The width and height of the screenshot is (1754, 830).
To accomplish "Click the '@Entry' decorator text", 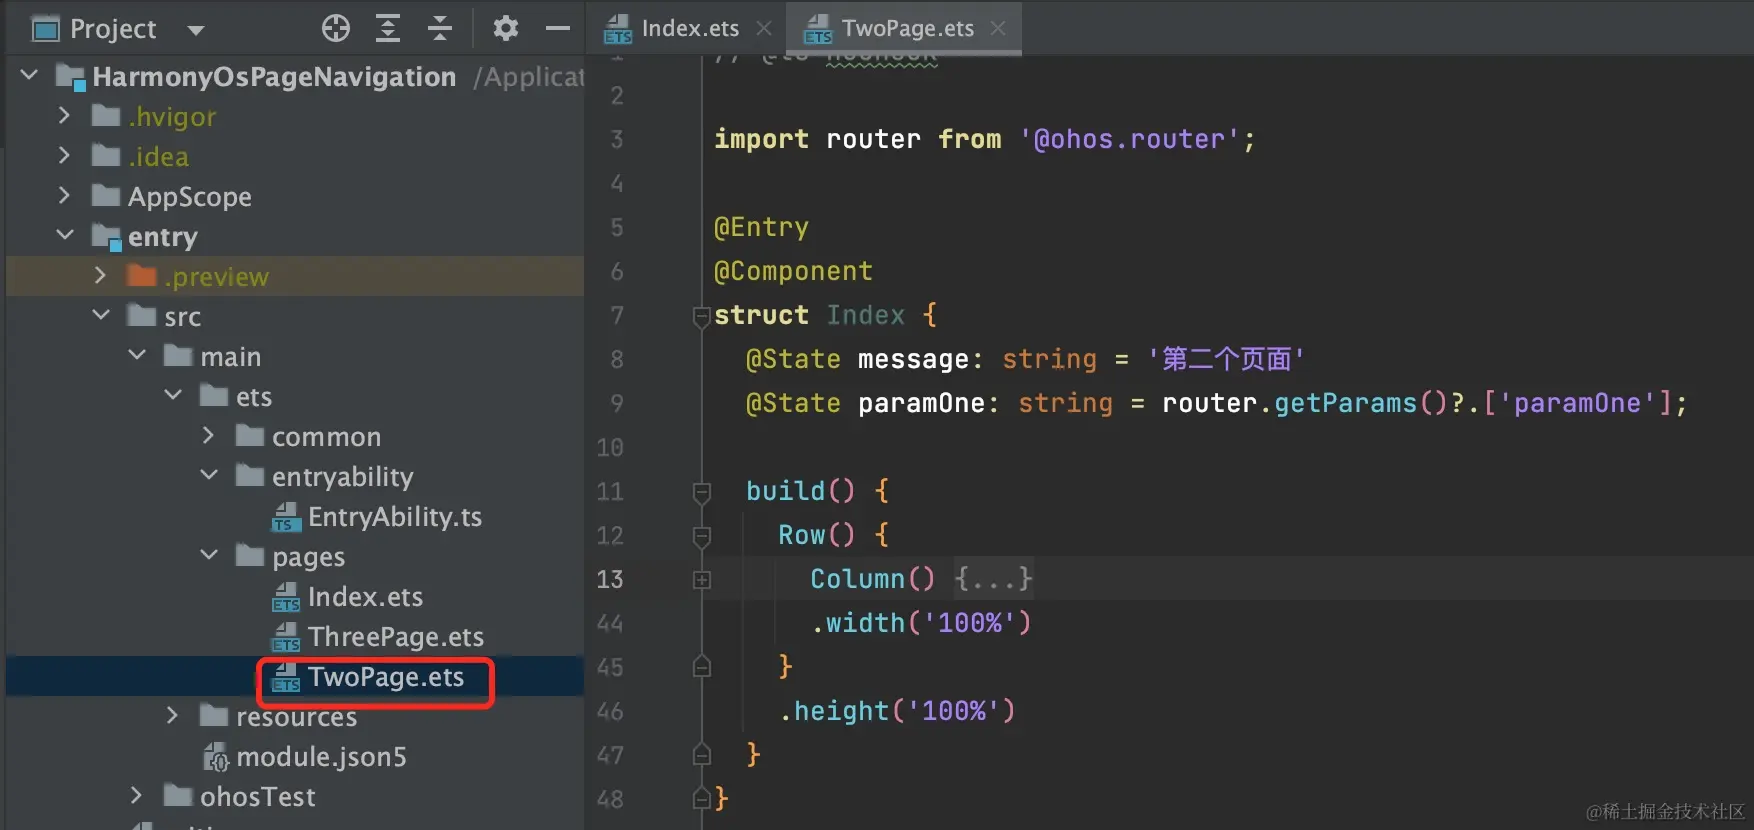I will (x=761, y=227).
